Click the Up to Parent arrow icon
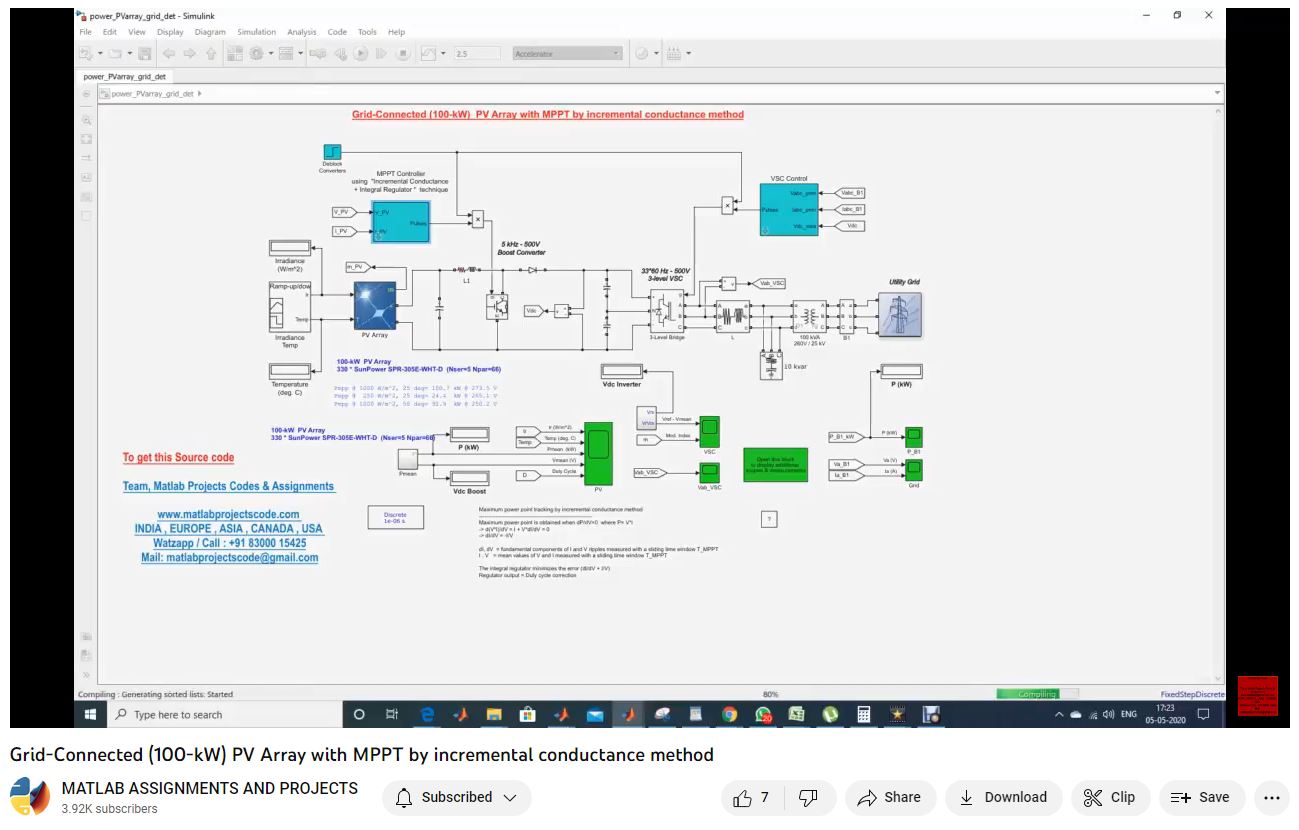 click(x=210, y=54)
